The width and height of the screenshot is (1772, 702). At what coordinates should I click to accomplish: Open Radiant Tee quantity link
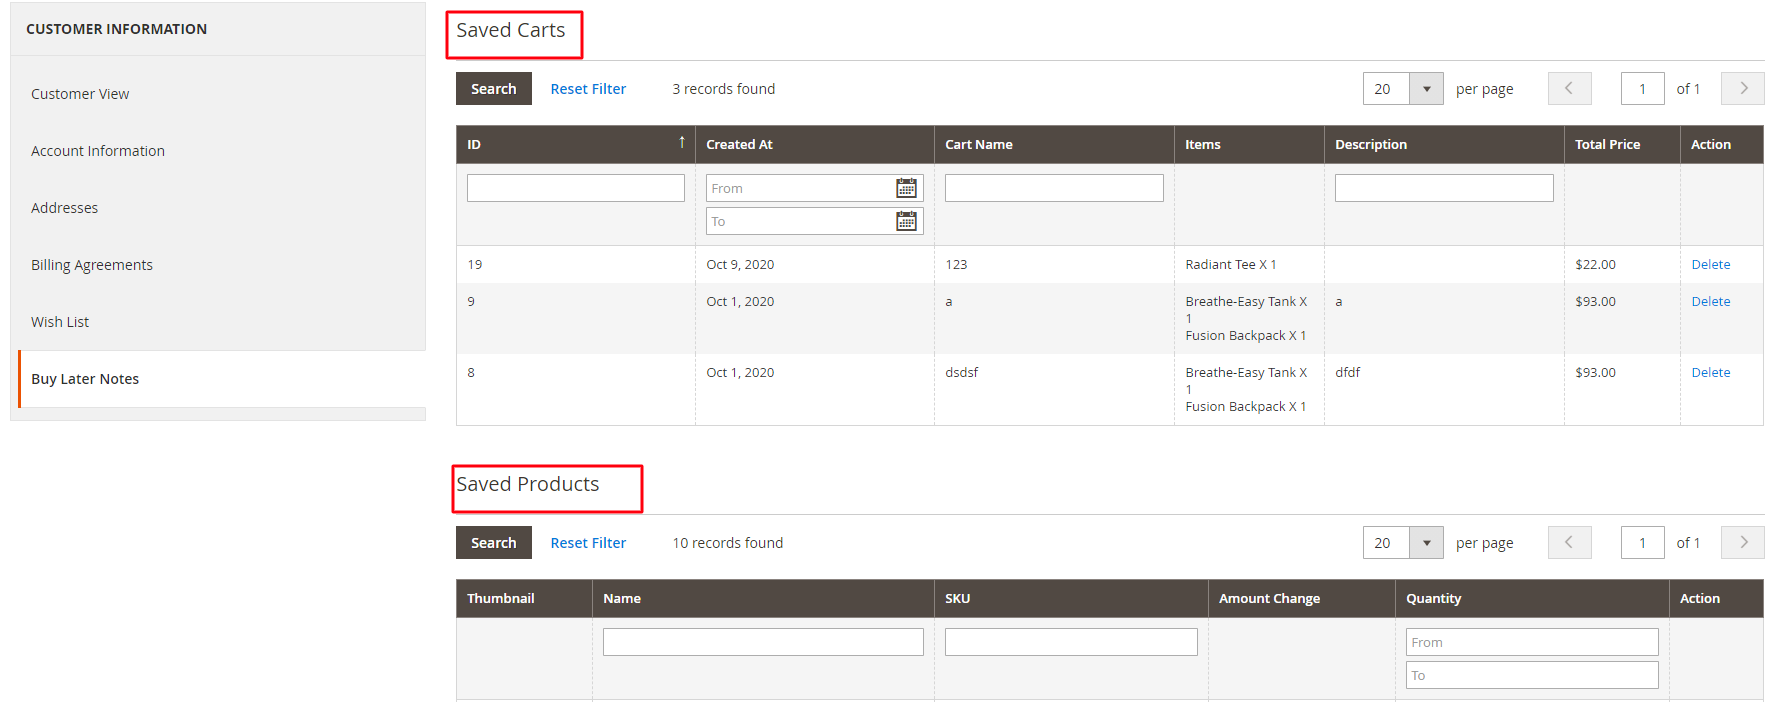tap(1273, 265)
